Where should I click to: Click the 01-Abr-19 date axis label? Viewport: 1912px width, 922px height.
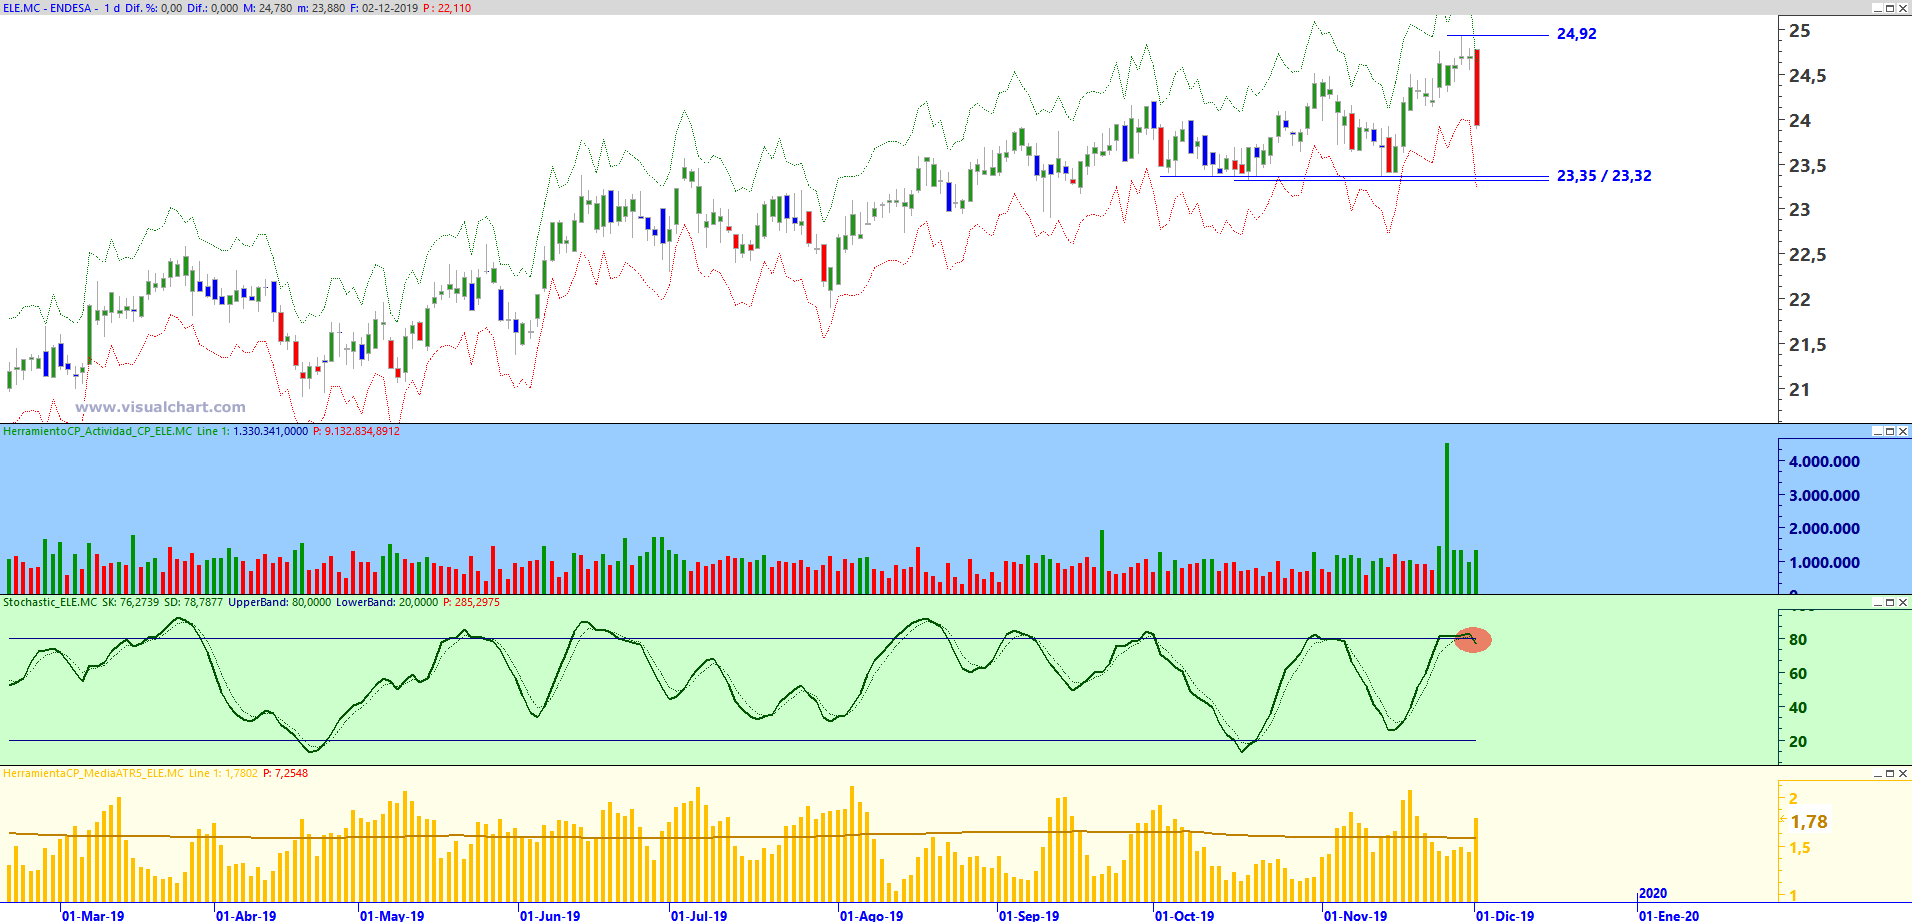point(246,915)
